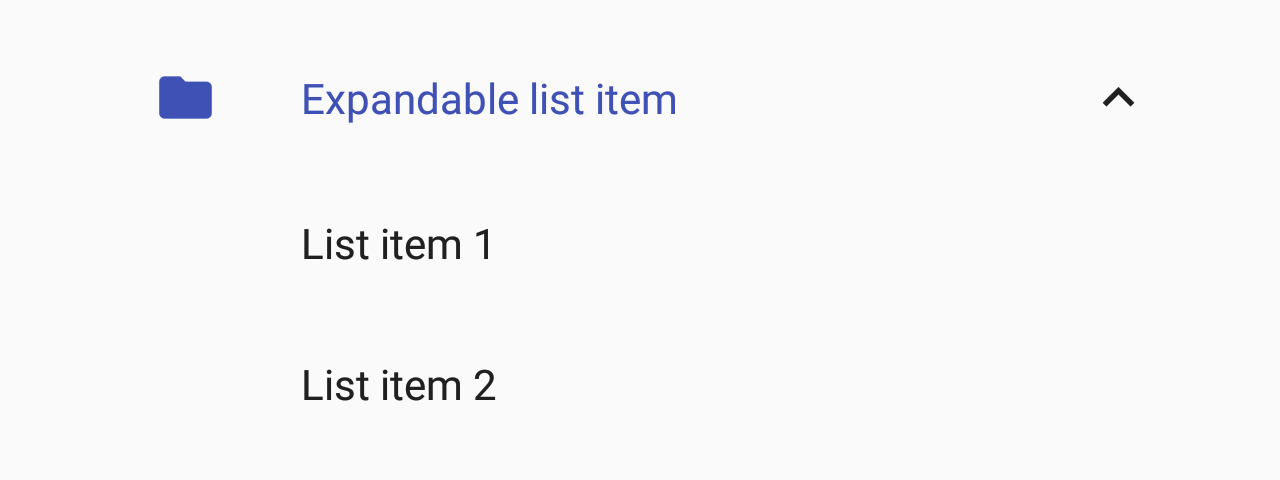The height and width of the screenshot is (480, 1280).
Task: Open the entry labeled List item 1
Action: 398,245
